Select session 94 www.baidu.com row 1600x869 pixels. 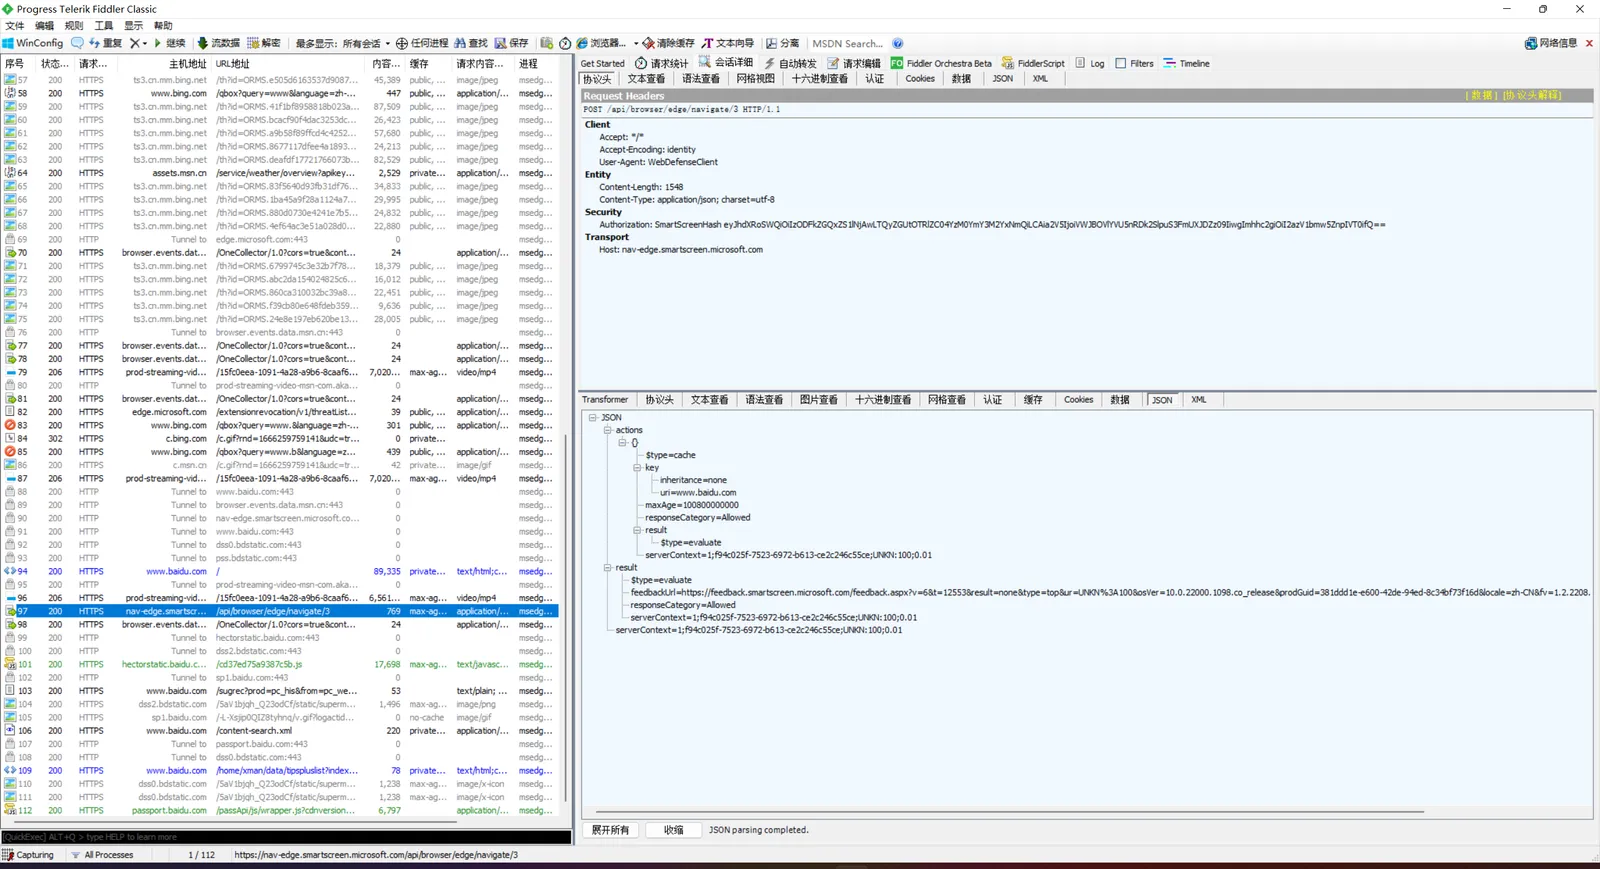point(280,571)
